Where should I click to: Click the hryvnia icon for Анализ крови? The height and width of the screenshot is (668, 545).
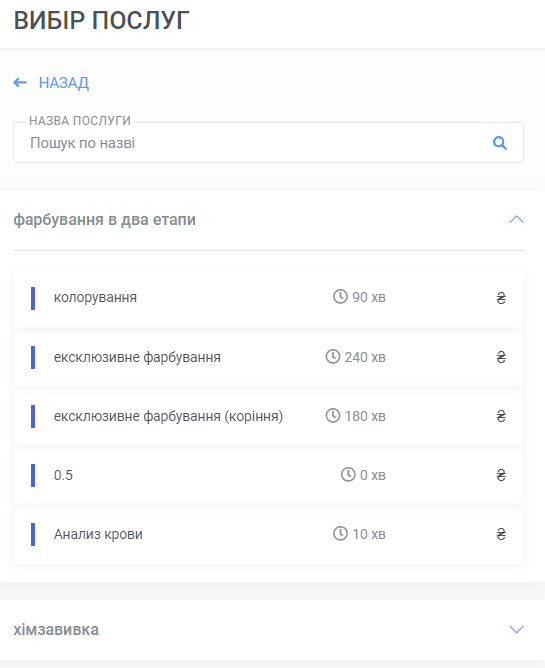click(x=501, y=534)
